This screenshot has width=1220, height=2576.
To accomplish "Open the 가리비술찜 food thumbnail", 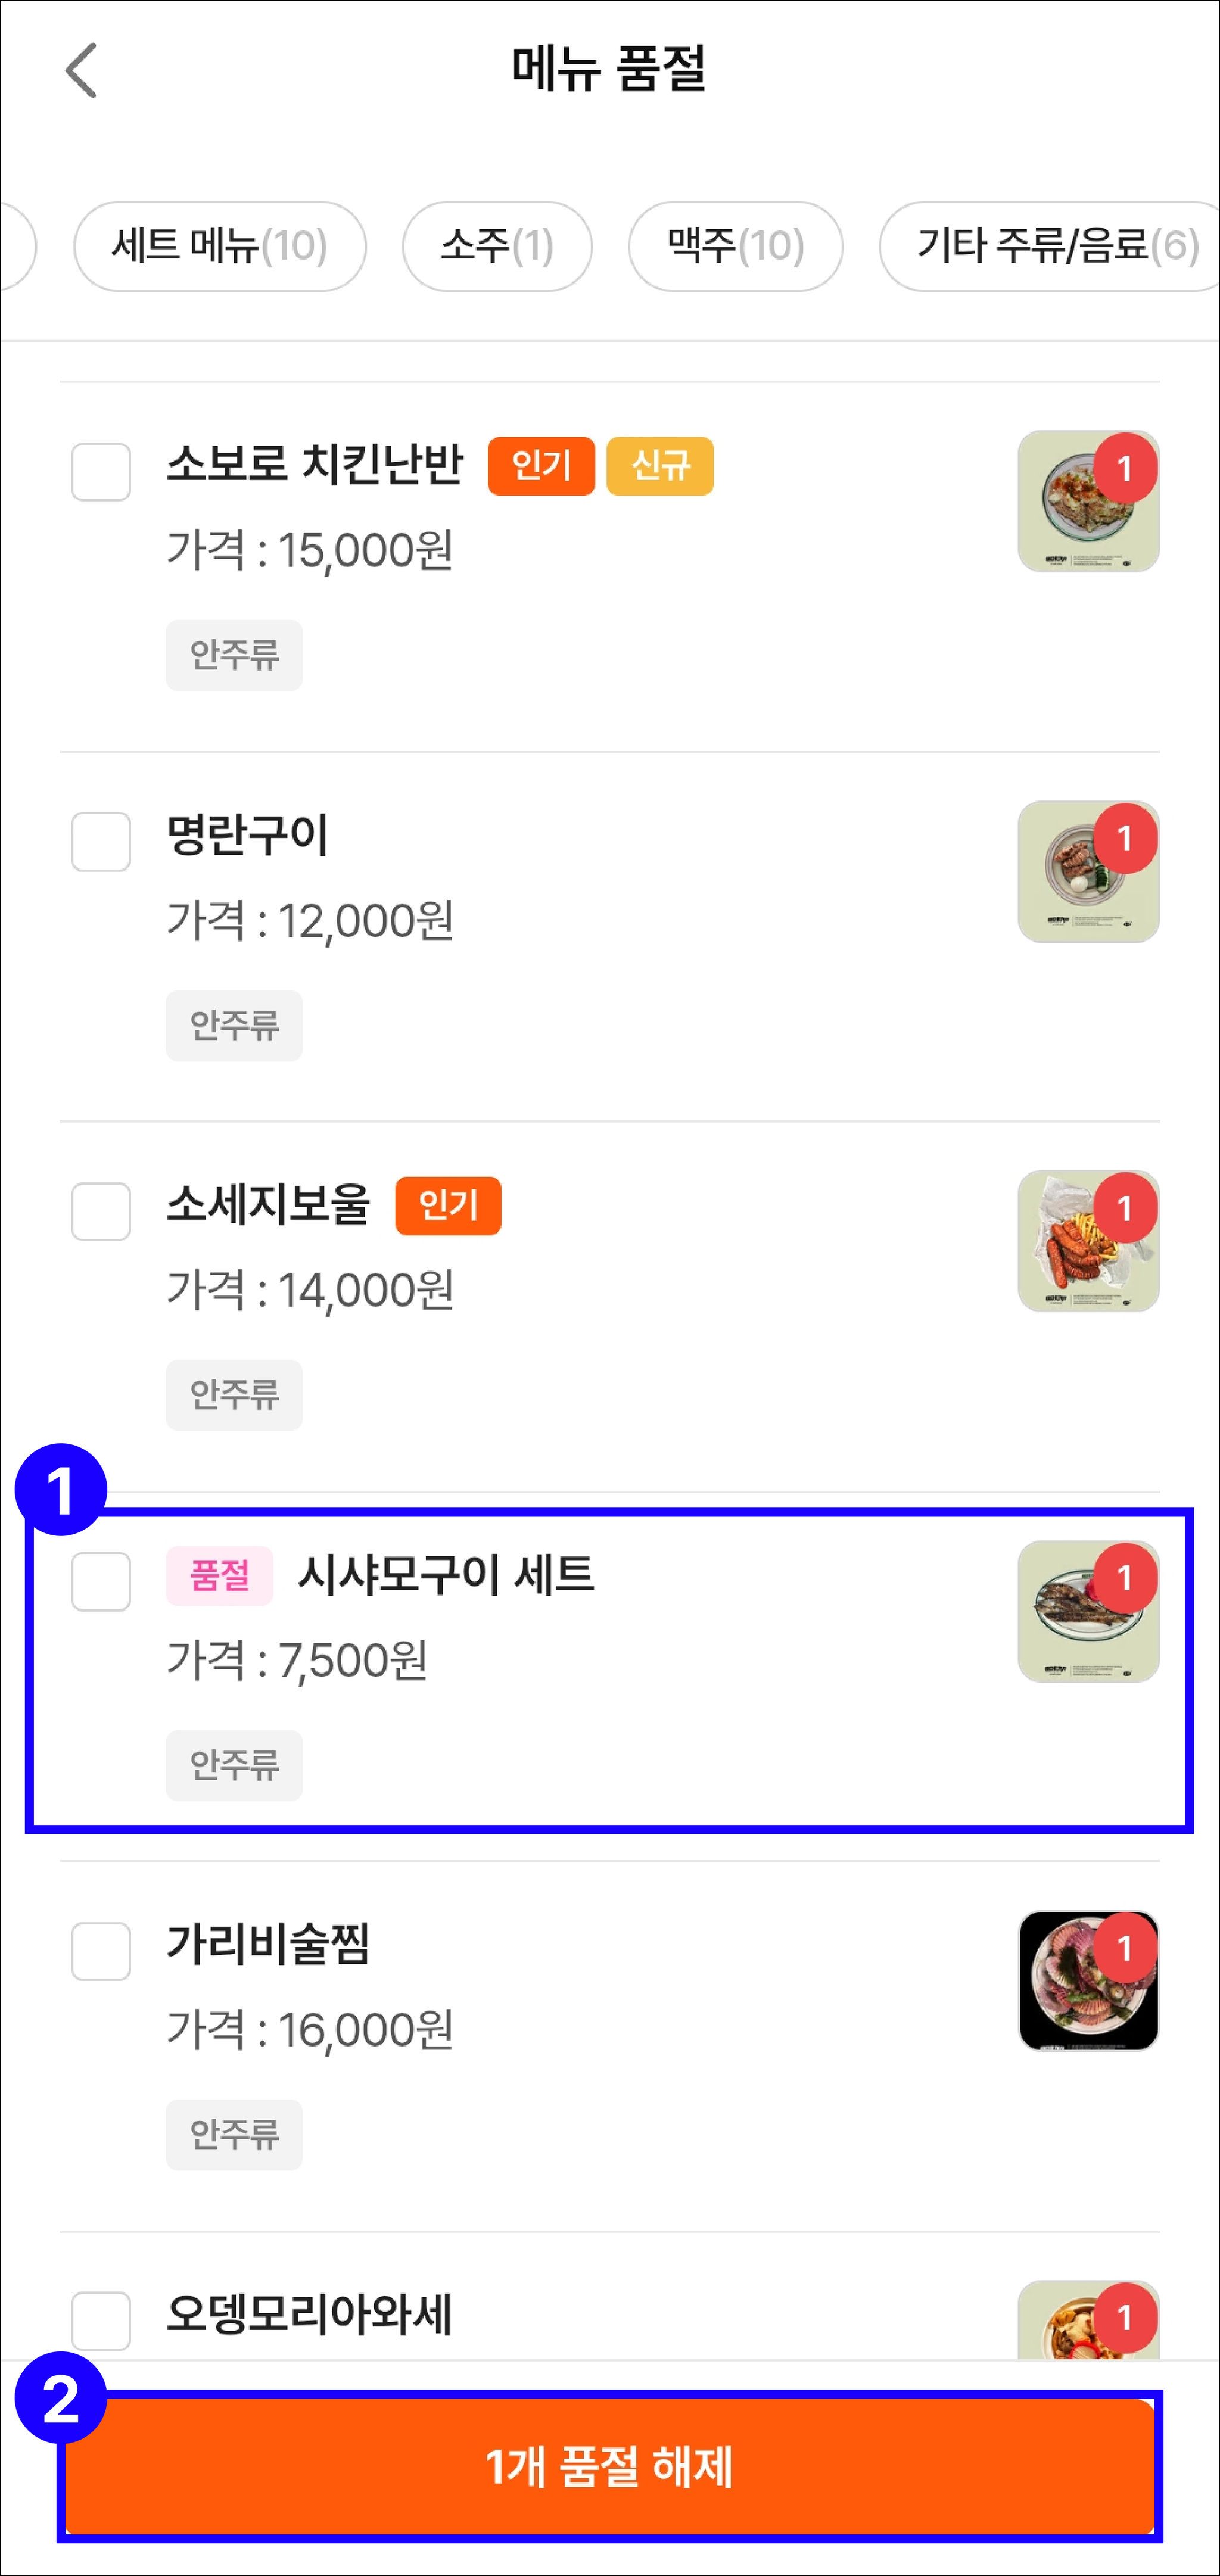I will pos(1088,1981).
